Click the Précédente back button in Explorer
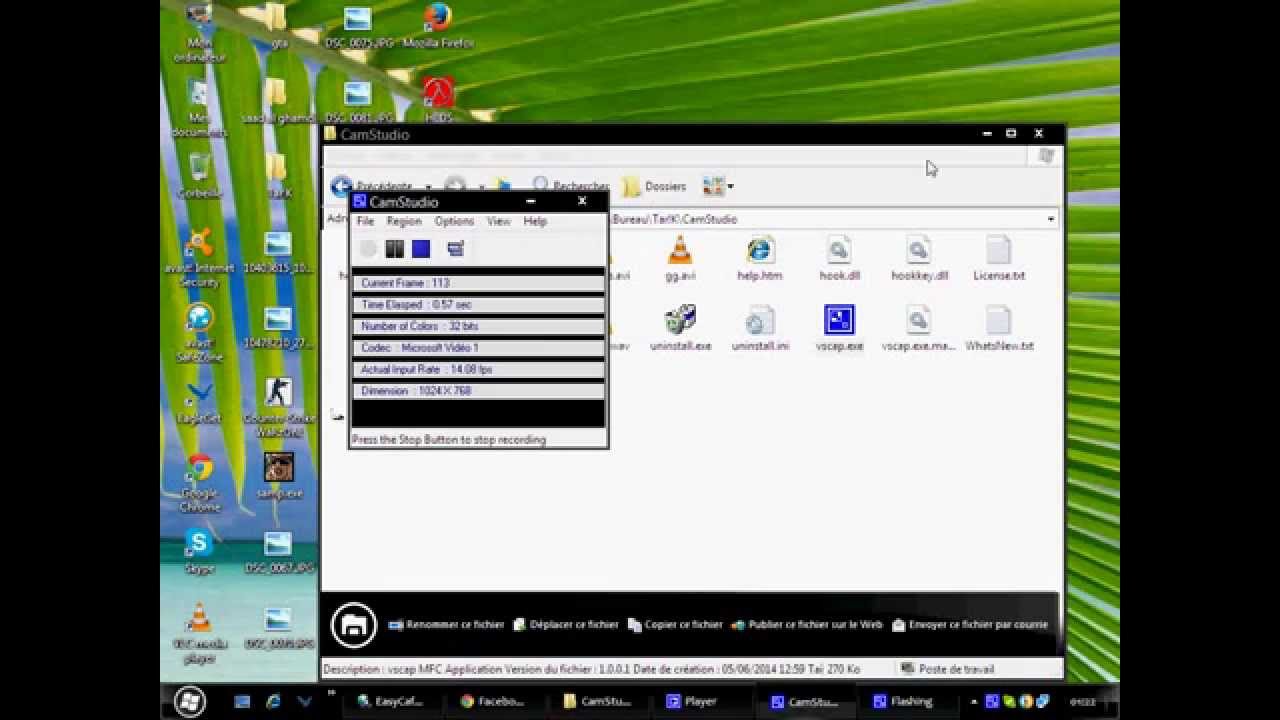 (371, 186)
